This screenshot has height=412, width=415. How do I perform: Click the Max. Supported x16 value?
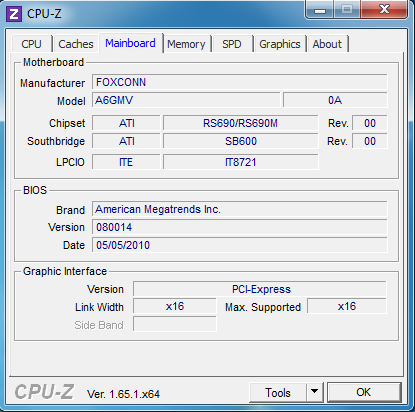point(347,306)
